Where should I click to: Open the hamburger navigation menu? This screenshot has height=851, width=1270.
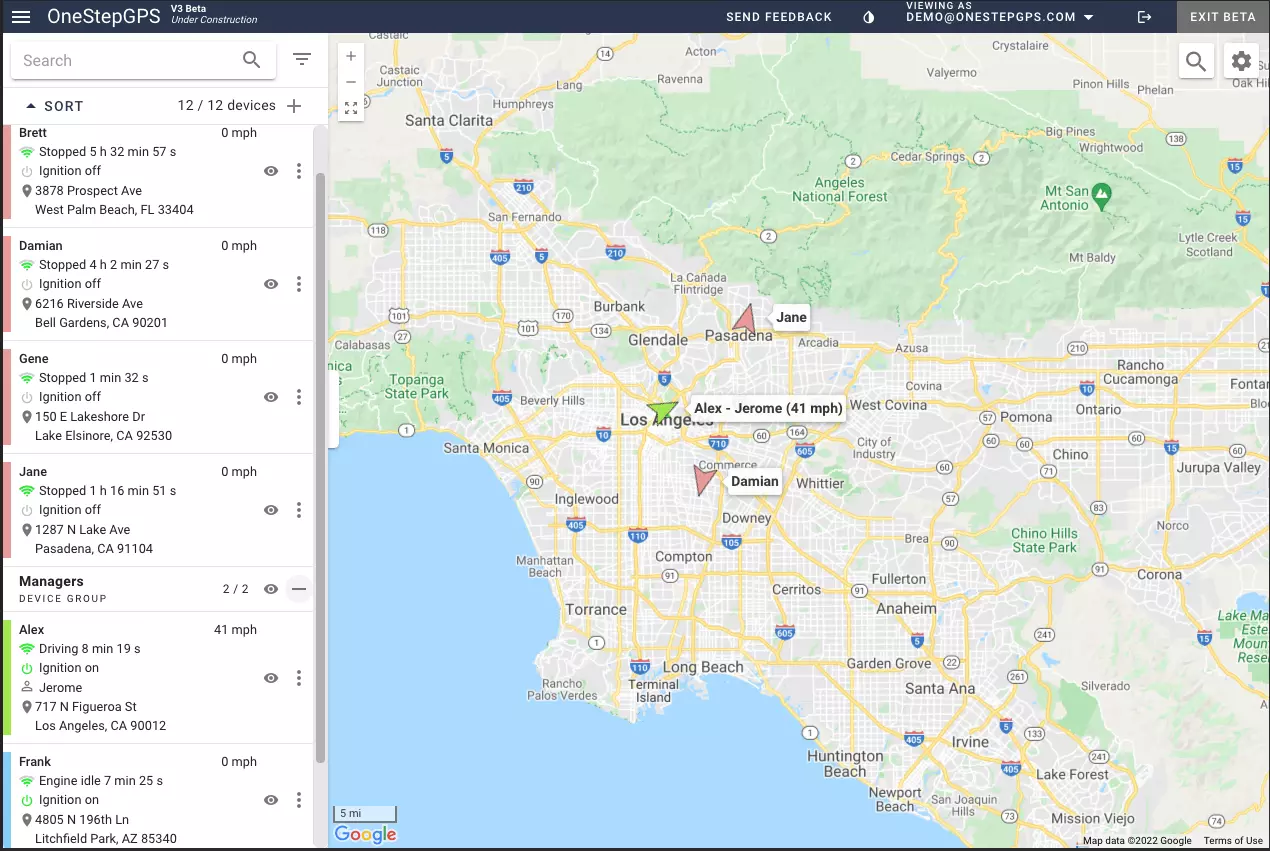[x=21, y=16]
